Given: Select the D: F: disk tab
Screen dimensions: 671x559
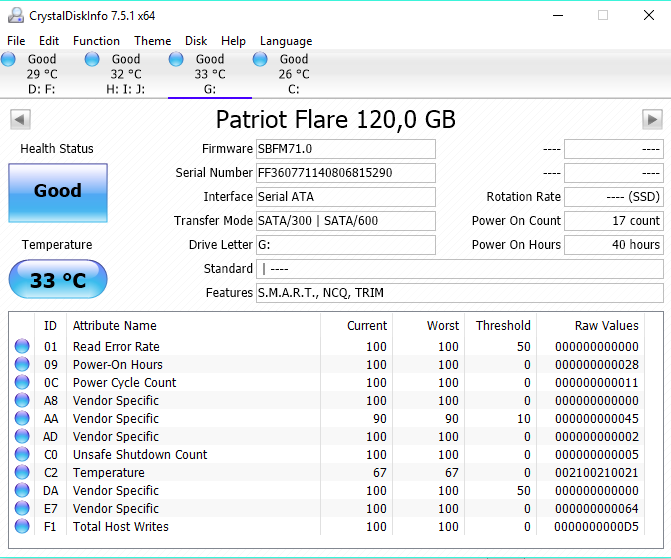Looking at the screenshot, I should pyautogui.click(x=40, y=74).
